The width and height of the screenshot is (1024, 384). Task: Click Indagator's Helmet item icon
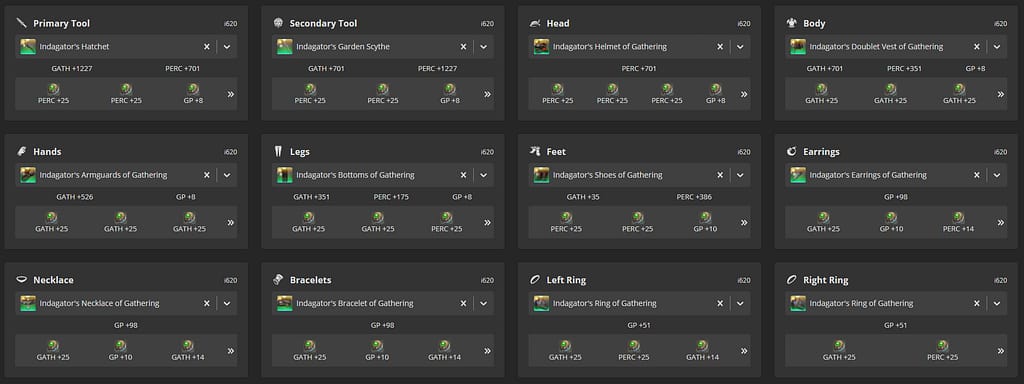click(541, 47)
